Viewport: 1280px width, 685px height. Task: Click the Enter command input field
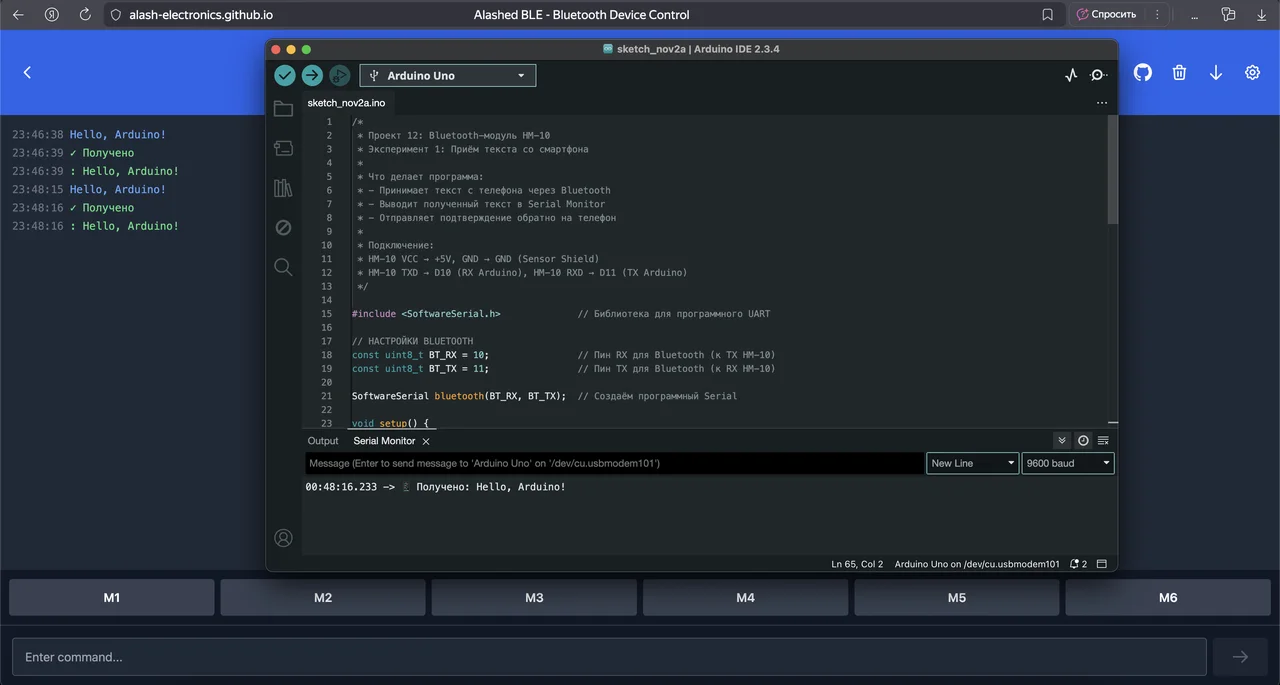pos(608,657)
